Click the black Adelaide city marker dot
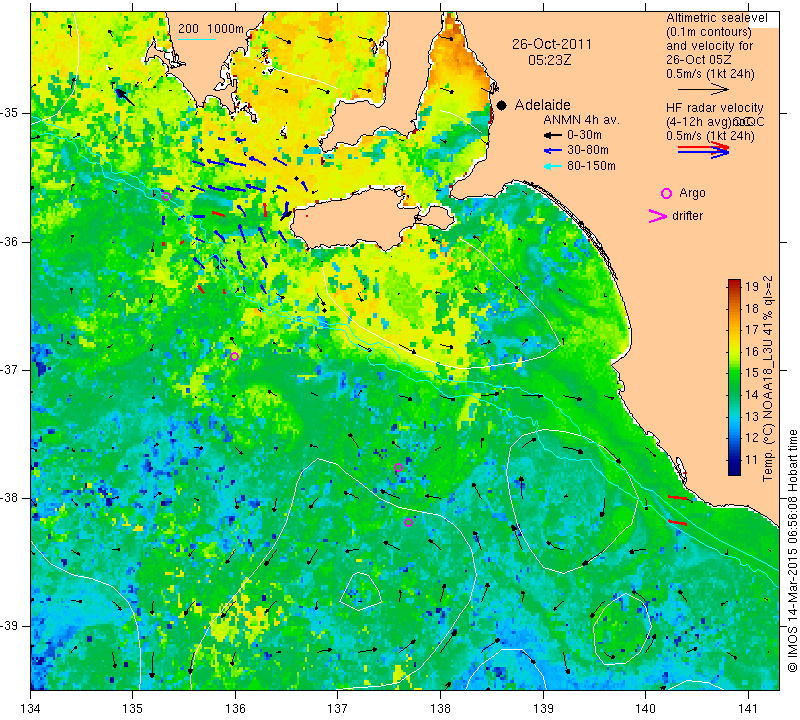Screen dimensions: 800x720 pyautogui.click(x=502, y=105)
